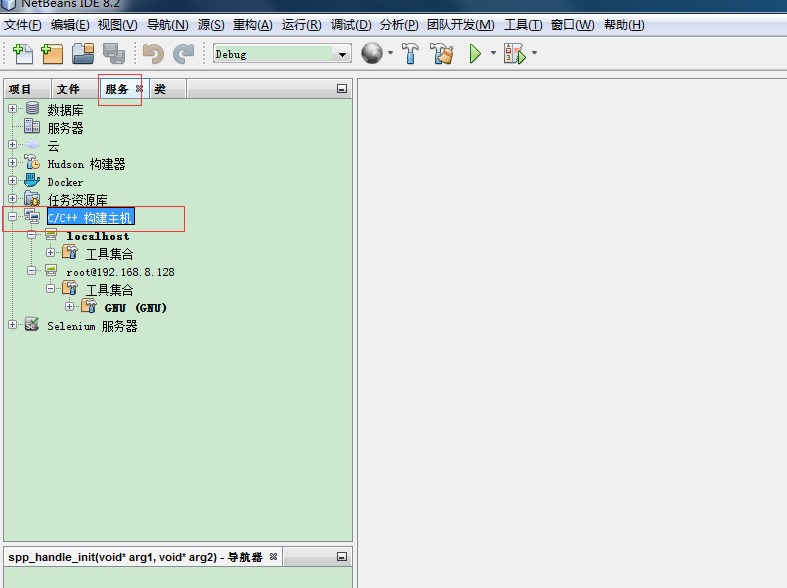Click the Open Project toolbar icon
Image resolution: width=787 pixels, height=588 pixels.
click(83, 54)
